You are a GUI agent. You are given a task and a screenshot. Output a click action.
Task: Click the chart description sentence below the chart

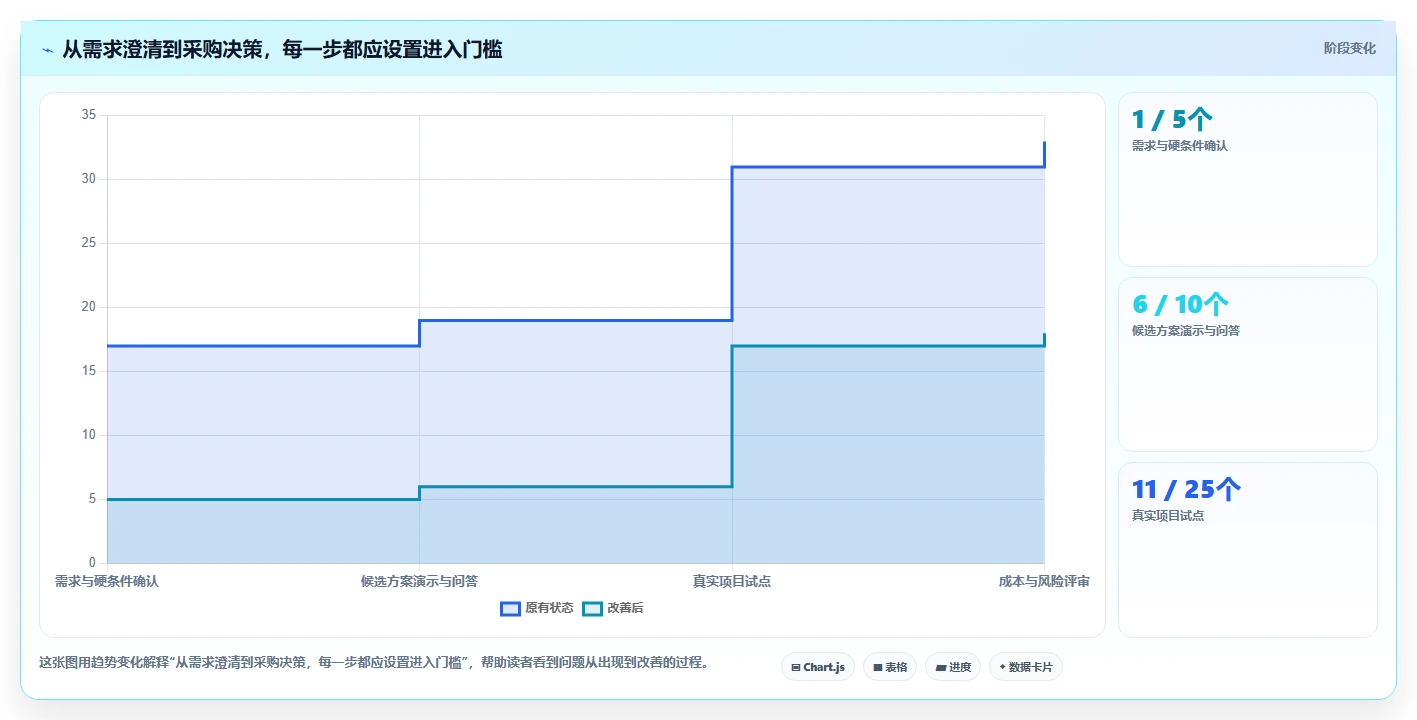pyautogui.click(x=374, y=662)
